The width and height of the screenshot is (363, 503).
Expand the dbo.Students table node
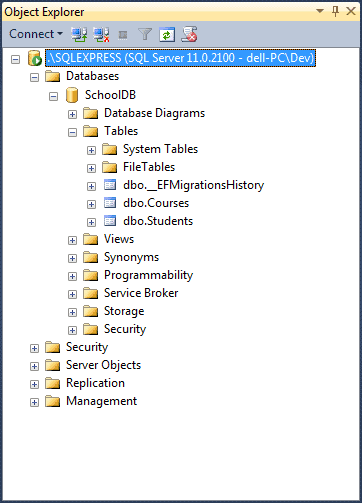[91, 222]
